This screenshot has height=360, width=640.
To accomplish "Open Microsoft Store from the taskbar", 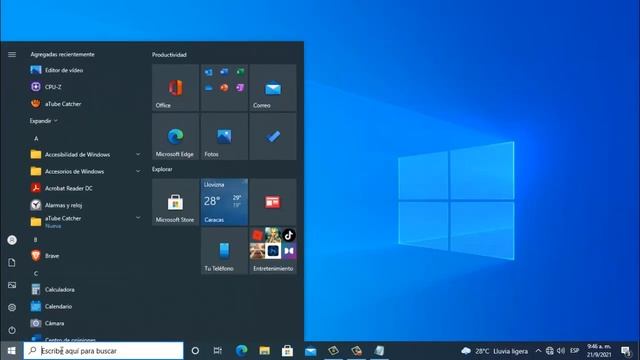I will point(287,351).
